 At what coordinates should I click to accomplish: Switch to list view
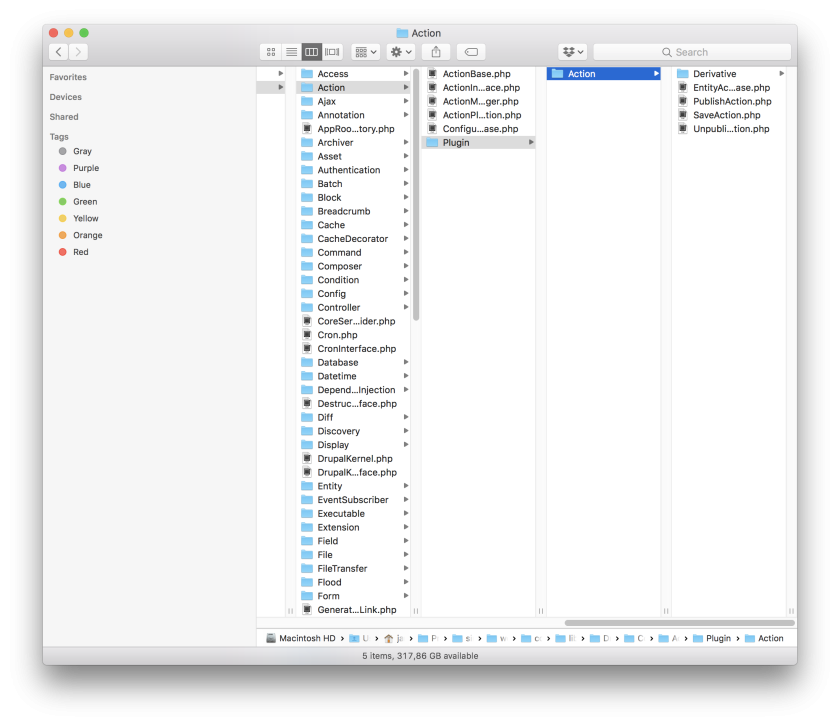coord(291,52)
